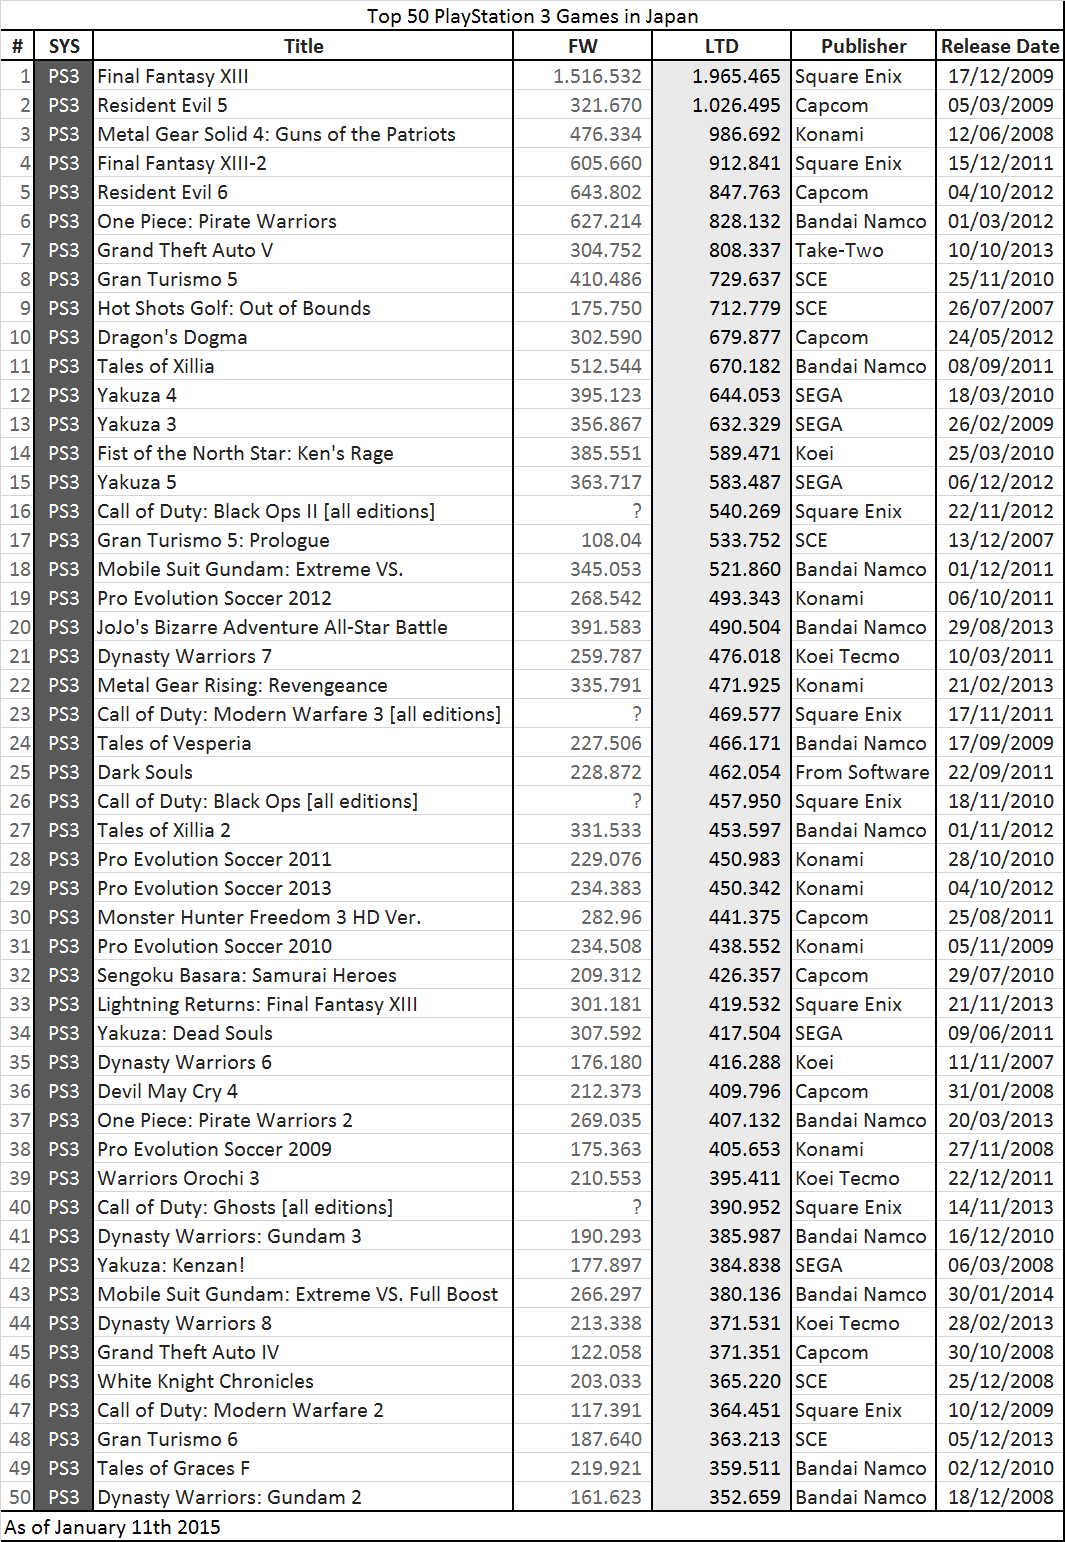The height and width of the screenshot is (1542, 1065).
Task: Select the 'Dragon's Dogma' cell
Action: tap(303, 337)
